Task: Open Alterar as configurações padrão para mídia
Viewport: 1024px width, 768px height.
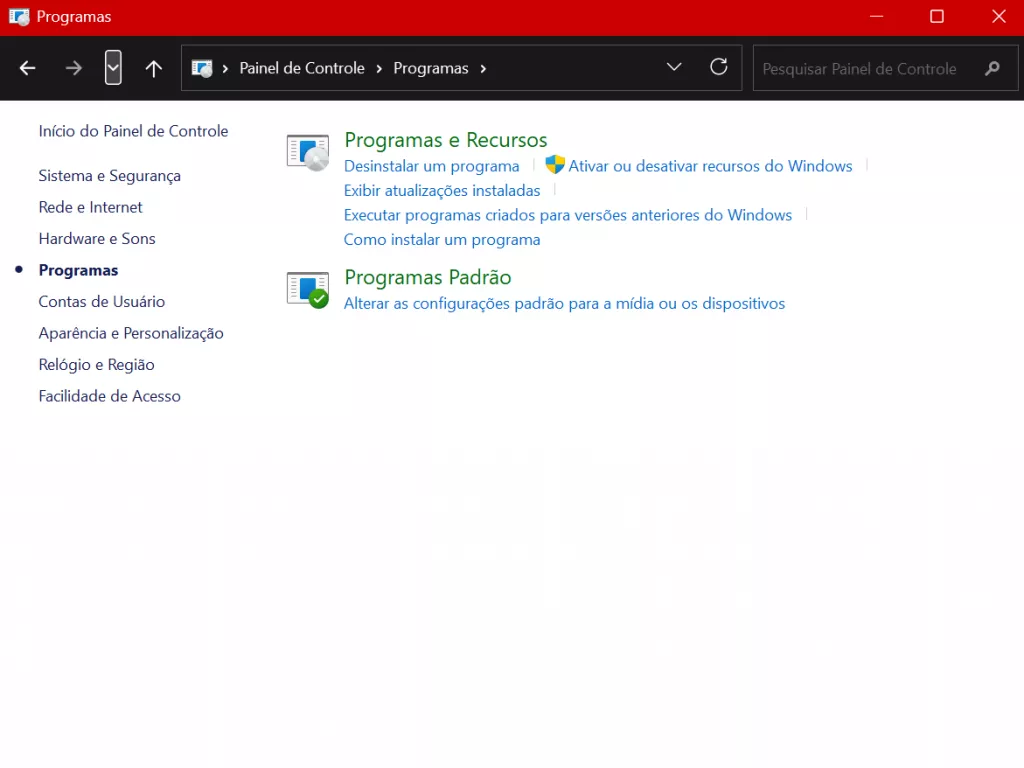Action: (564, 303)
